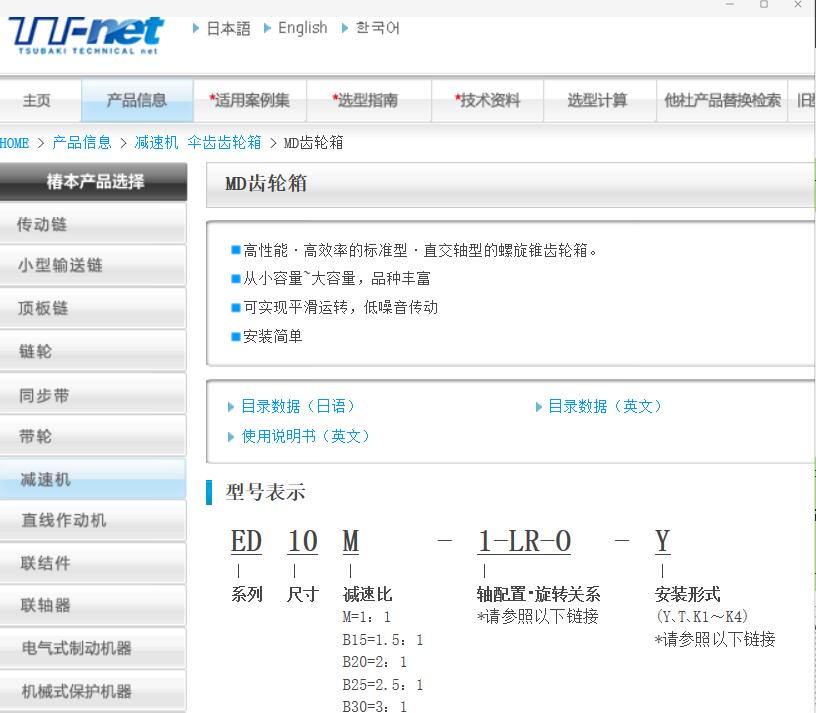816x713 pixels.
Task: Open 产品信息 from the breadcrumb trail
Action: (x=80, y=143)
